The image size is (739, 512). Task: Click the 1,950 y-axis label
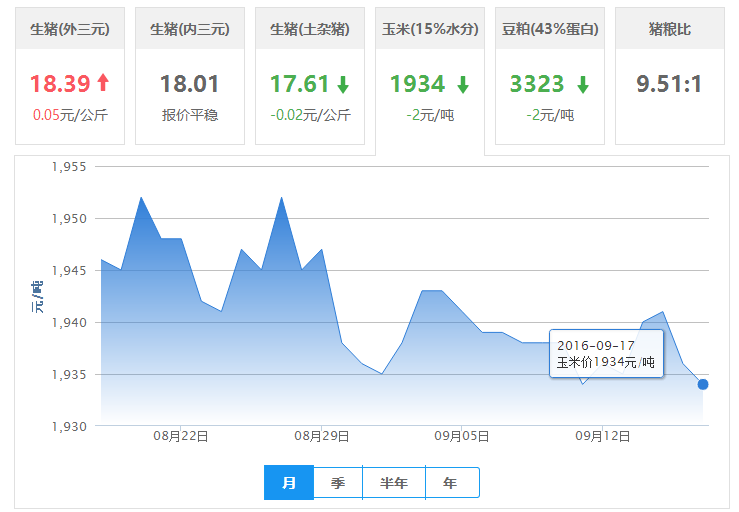pyautogui.click(x=69, y=219)
